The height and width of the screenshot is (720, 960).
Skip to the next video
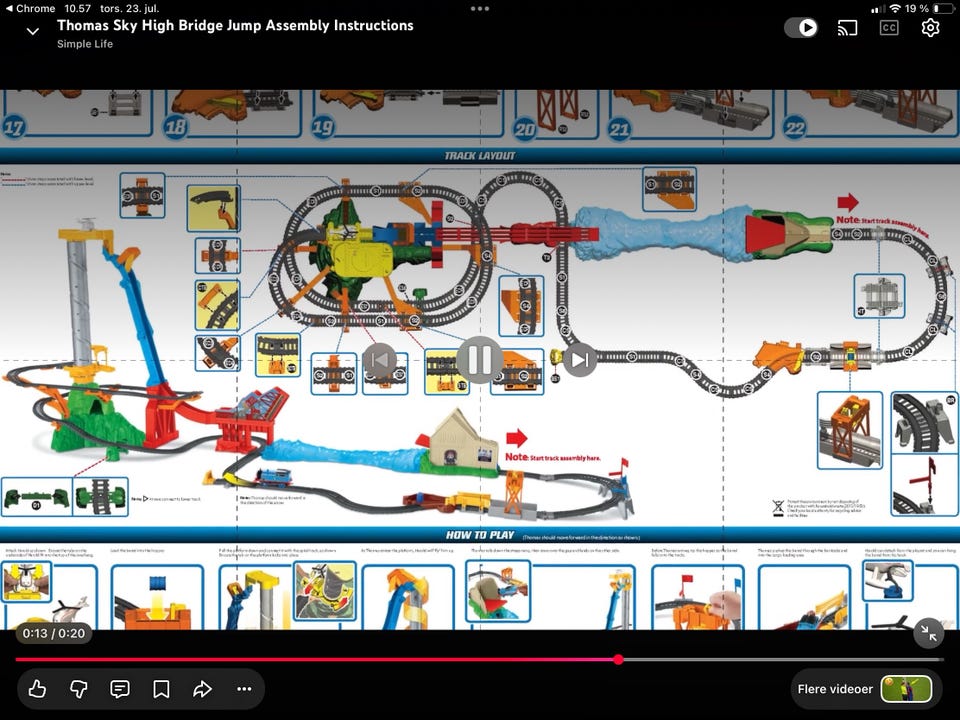coord(579,359)
